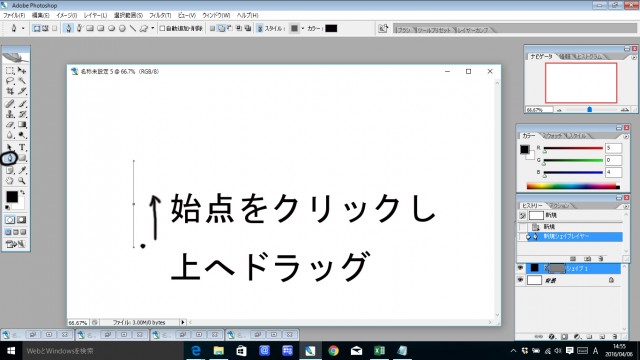Select the Pen tool in the toolbox
The width and height of the screenshot is (640, 360).
pos(10,158)
